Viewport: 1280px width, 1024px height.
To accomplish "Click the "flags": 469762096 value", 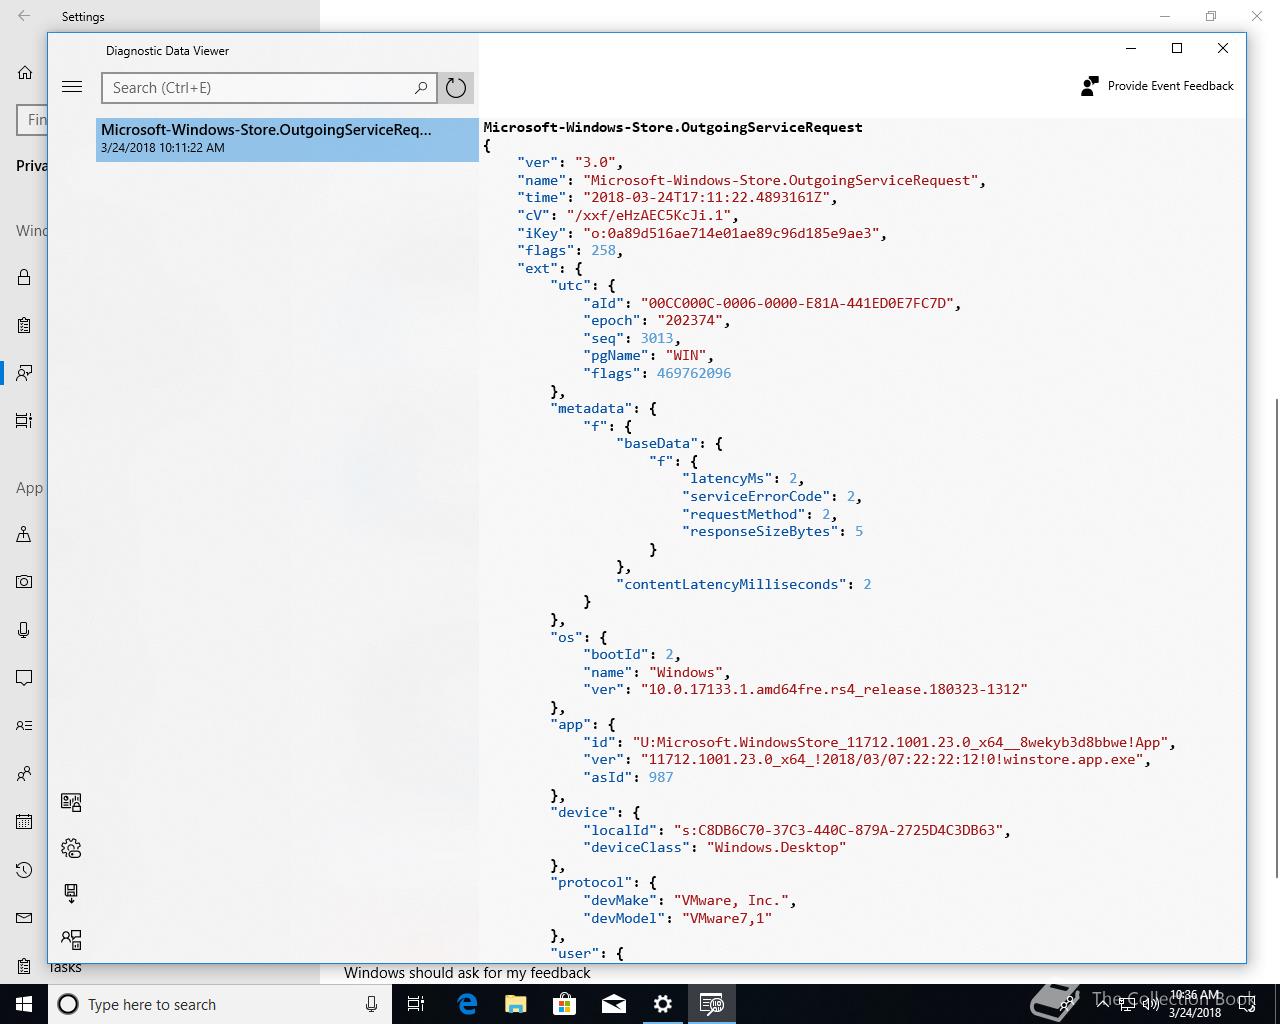I will 694,373.
